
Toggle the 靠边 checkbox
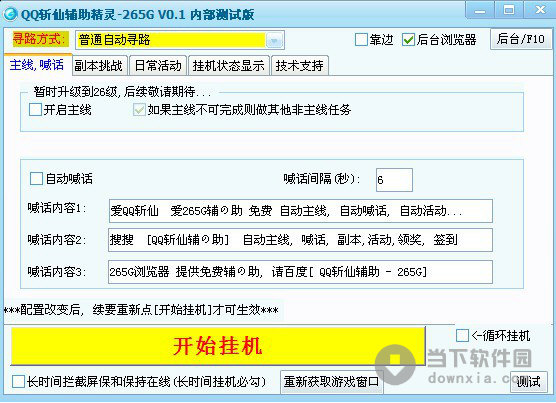361,40
